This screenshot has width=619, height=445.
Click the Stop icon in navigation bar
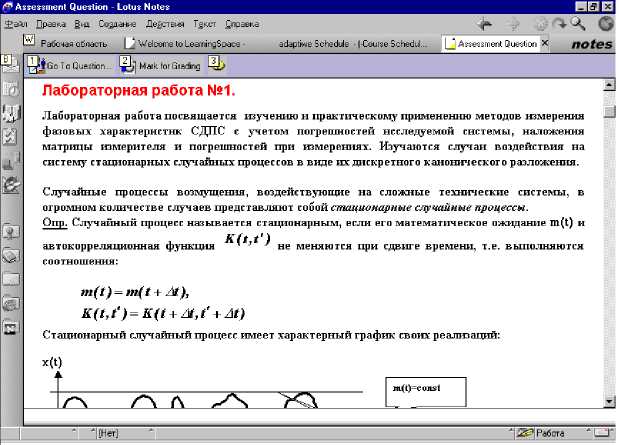click(x=541, y=24)
